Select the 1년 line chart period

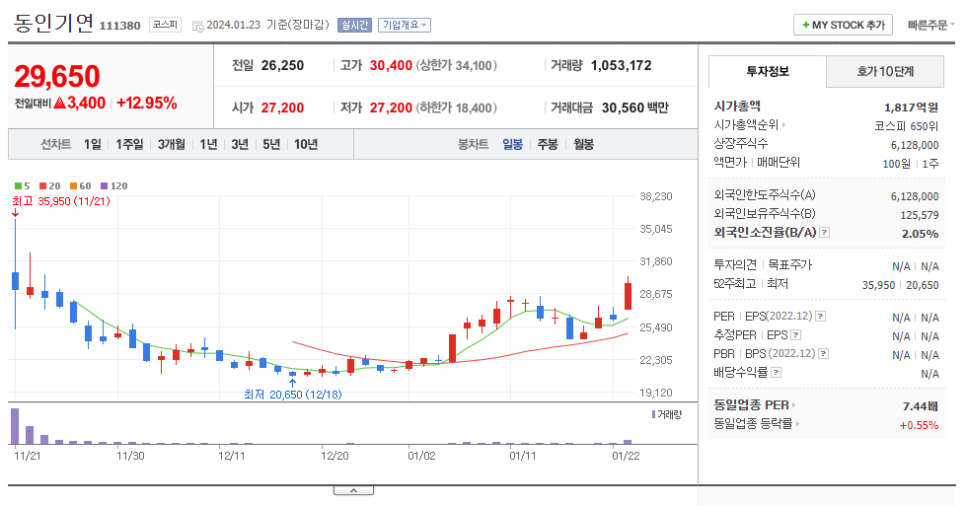(208, 144)
